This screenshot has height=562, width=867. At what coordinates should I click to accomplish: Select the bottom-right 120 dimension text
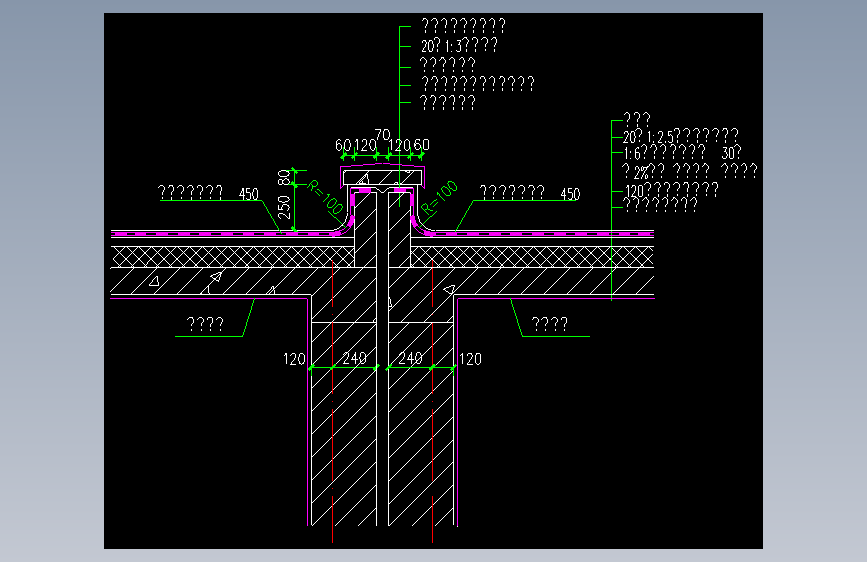coord(470,359)
